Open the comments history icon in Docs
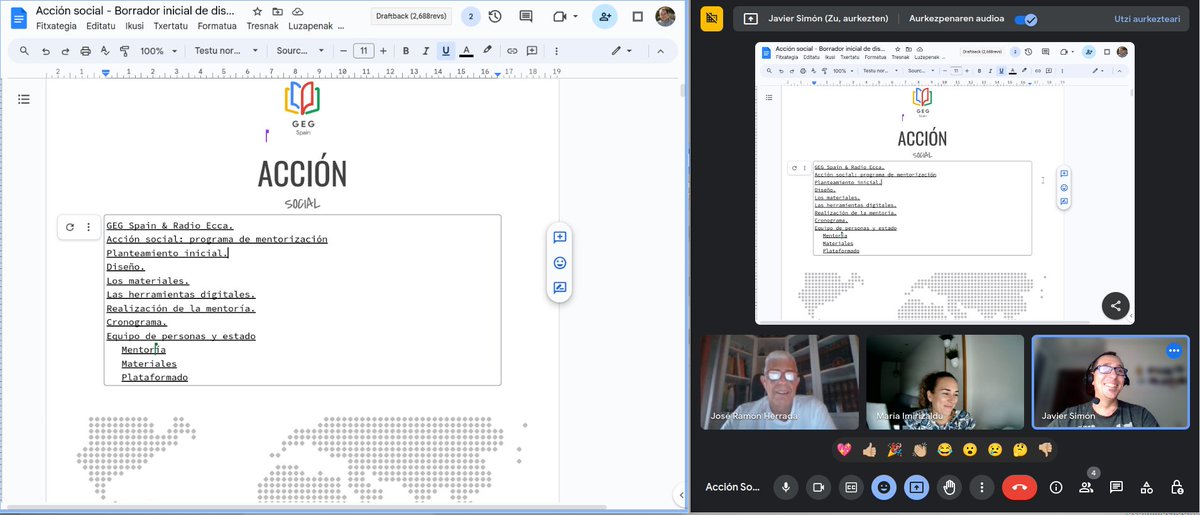 pyautogui.click(x=526, y=17)
